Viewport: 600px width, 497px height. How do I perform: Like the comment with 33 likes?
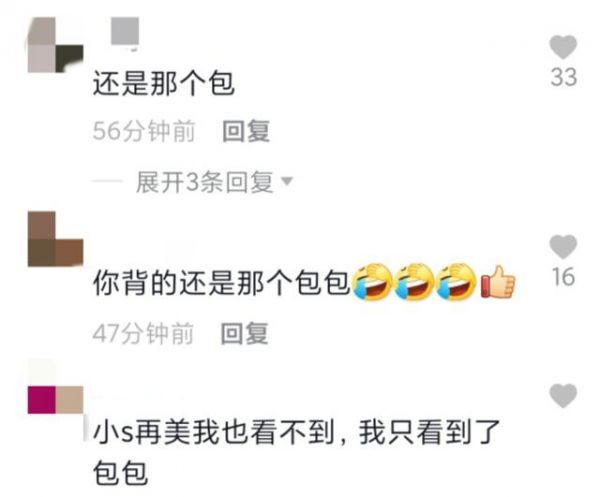coord(563,47)
